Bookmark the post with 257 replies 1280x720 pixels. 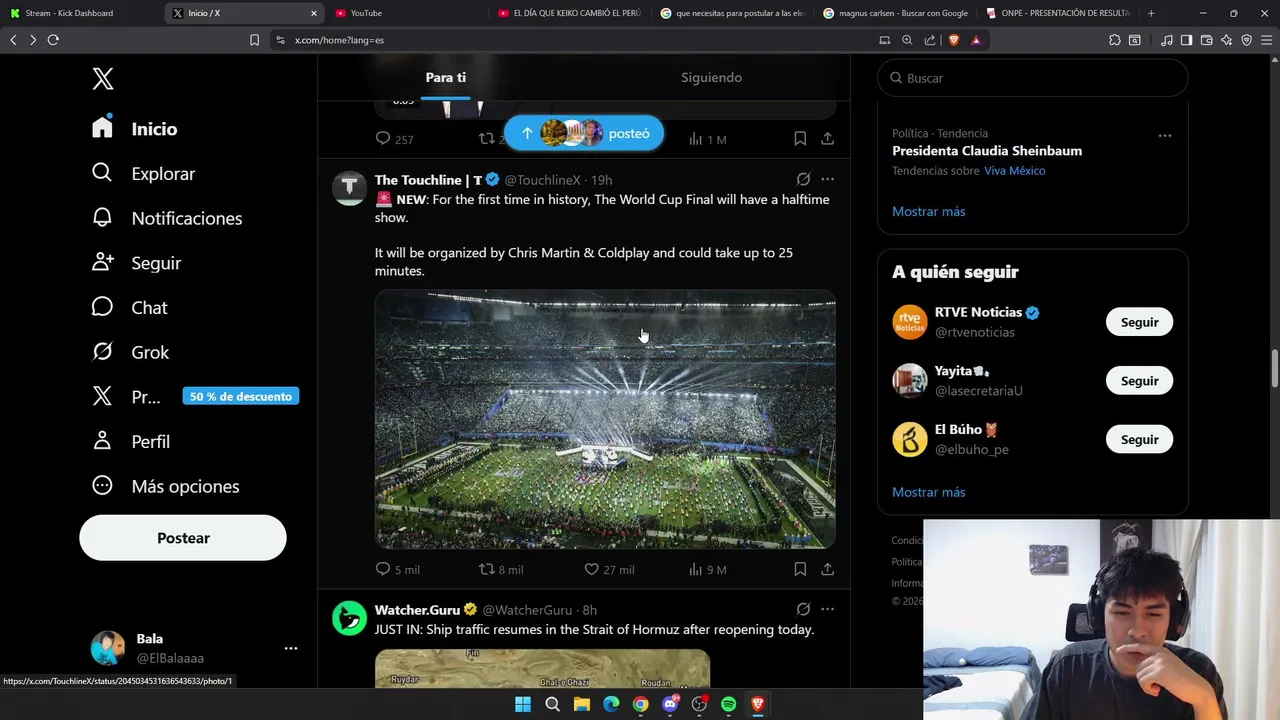(800, 139)
